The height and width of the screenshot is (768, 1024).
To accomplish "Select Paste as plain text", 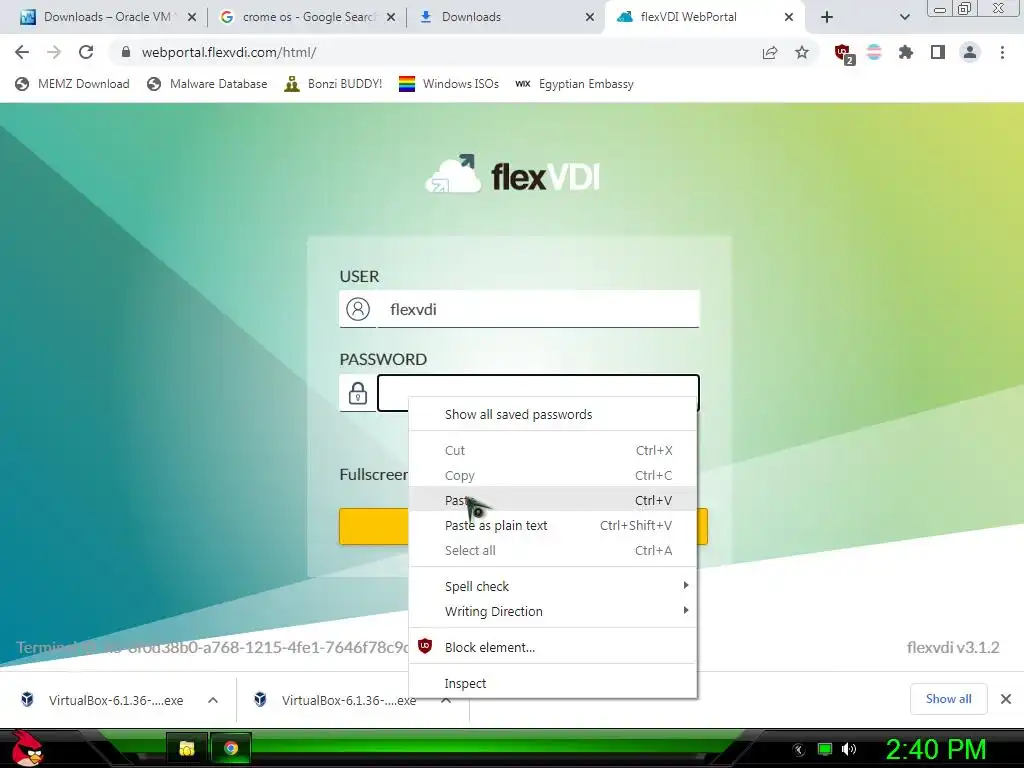I will (x=552, y=525).
